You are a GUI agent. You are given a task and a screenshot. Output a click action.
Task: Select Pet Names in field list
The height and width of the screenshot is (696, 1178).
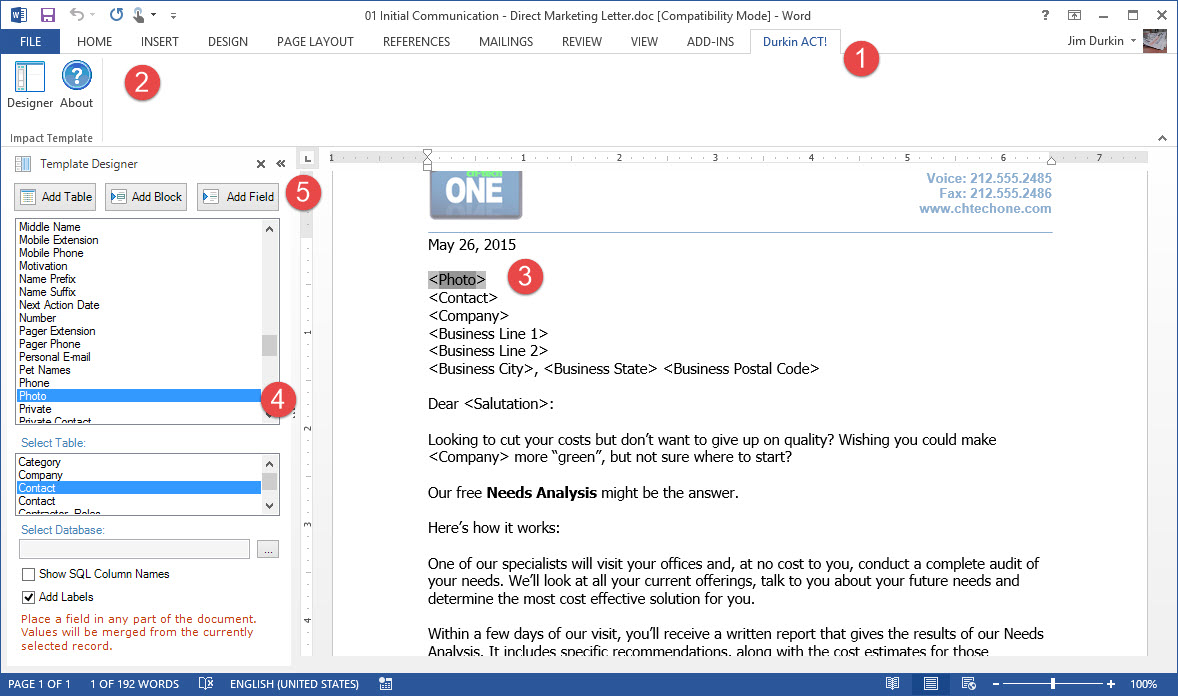45,370
